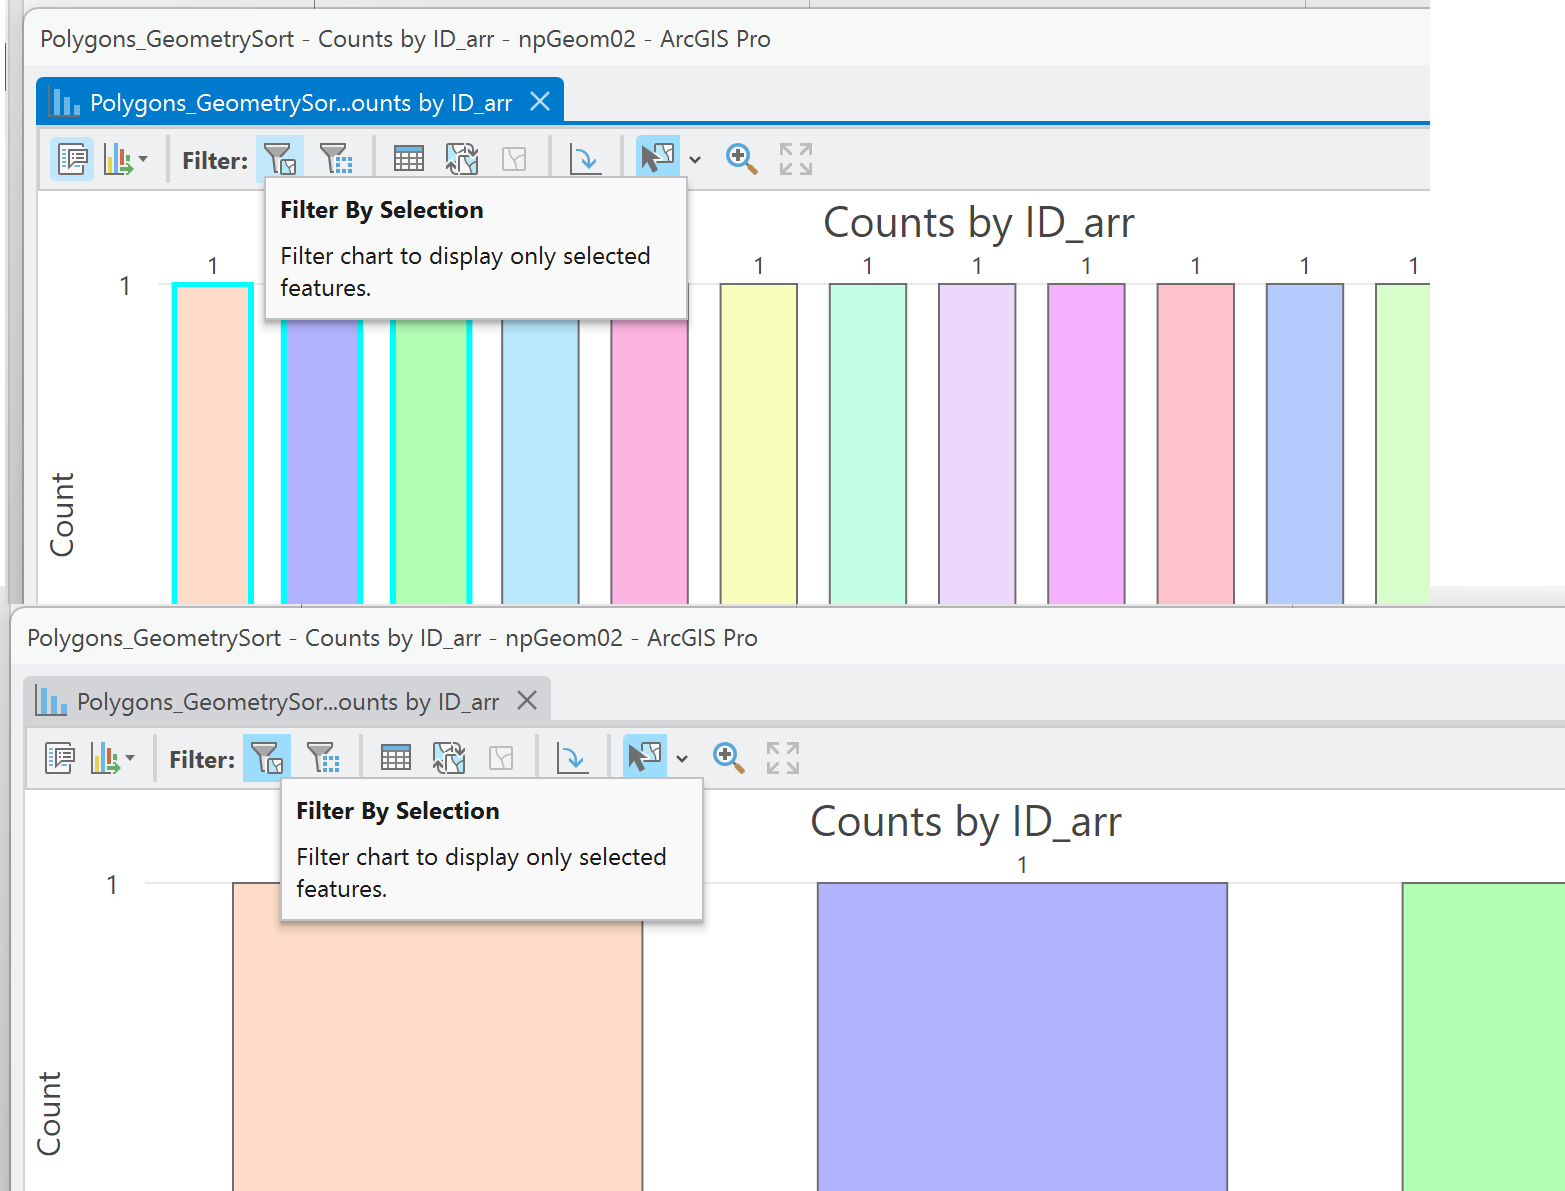1565x1191 pixels.
Task: Open the attribute table from upper chart toolbar
Action: [409, 158]
